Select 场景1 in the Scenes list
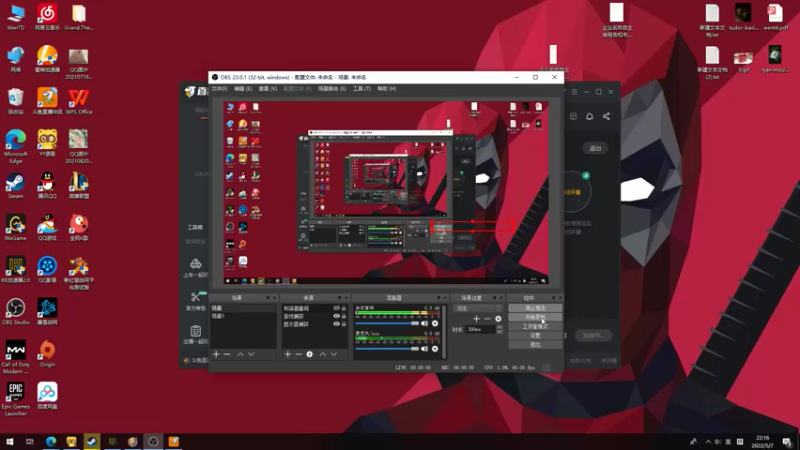This screenshot has height=450, width=800. (243, 316)
